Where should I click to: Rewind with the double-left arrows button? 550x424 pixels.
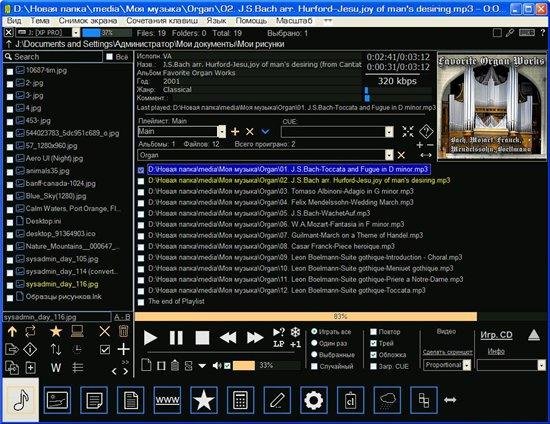(228, 338)
